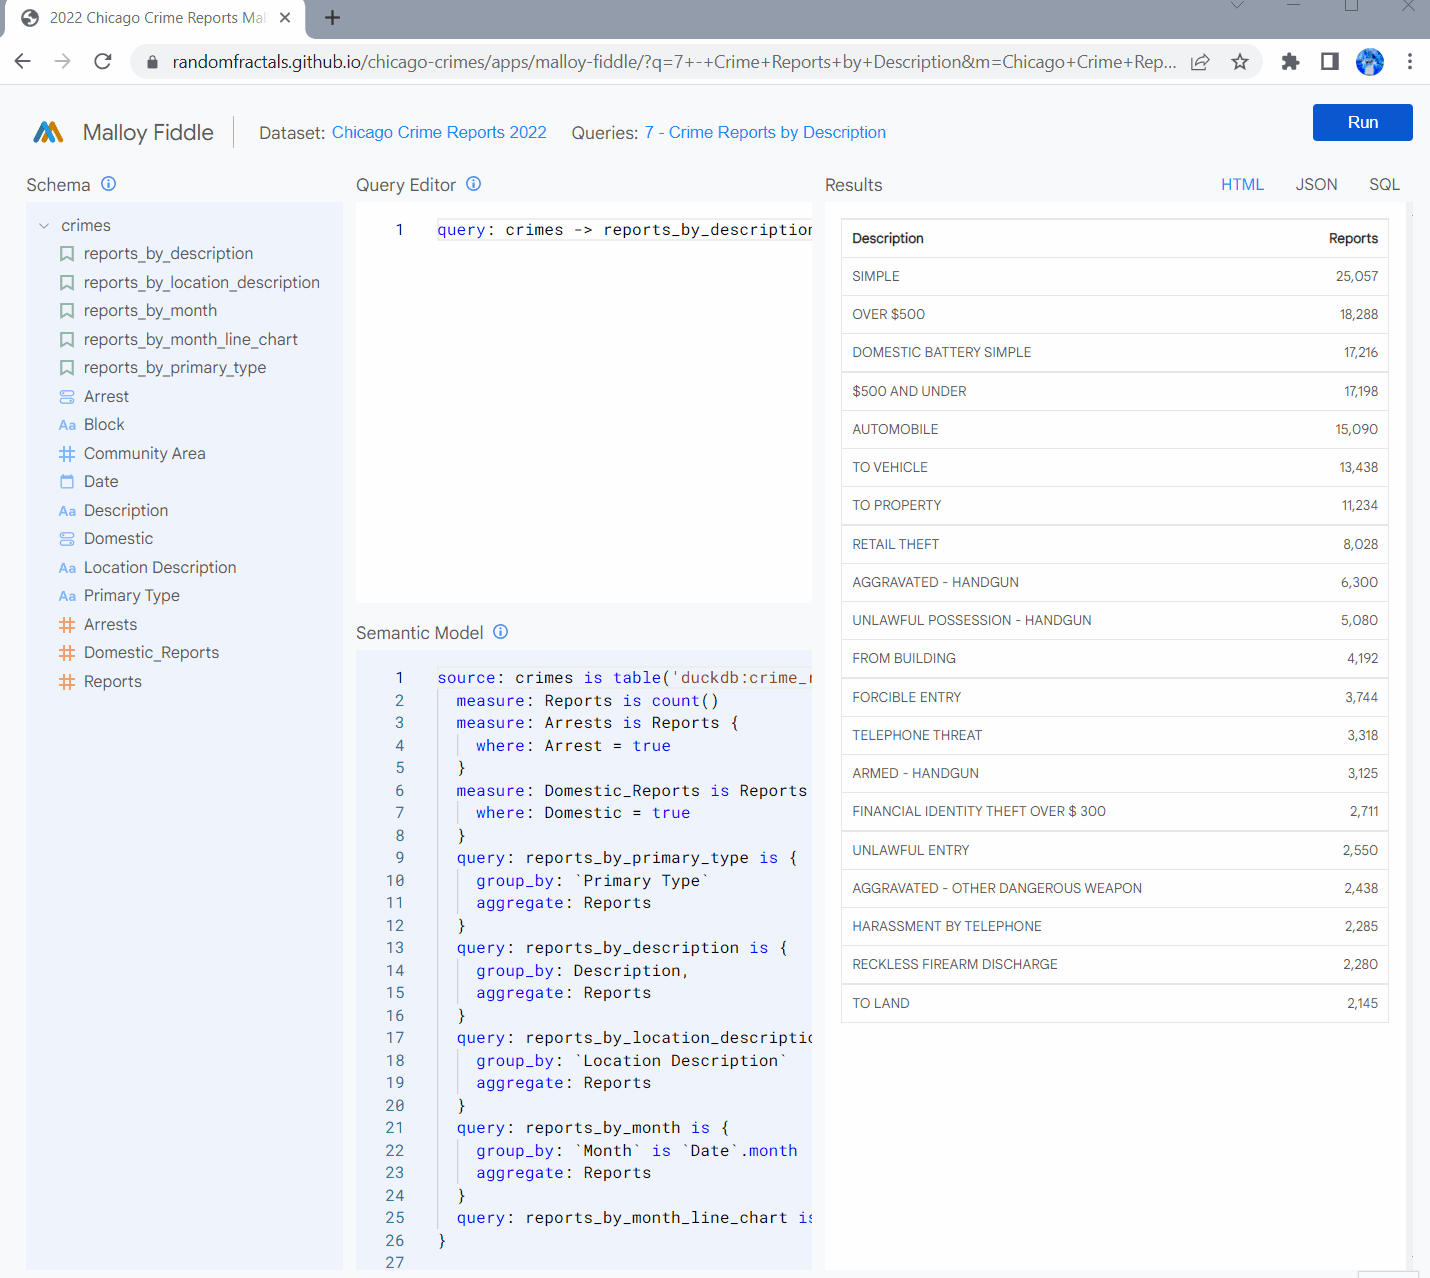Open the Query Editor info icon
1430x1278 pixels.
[474, 184]
